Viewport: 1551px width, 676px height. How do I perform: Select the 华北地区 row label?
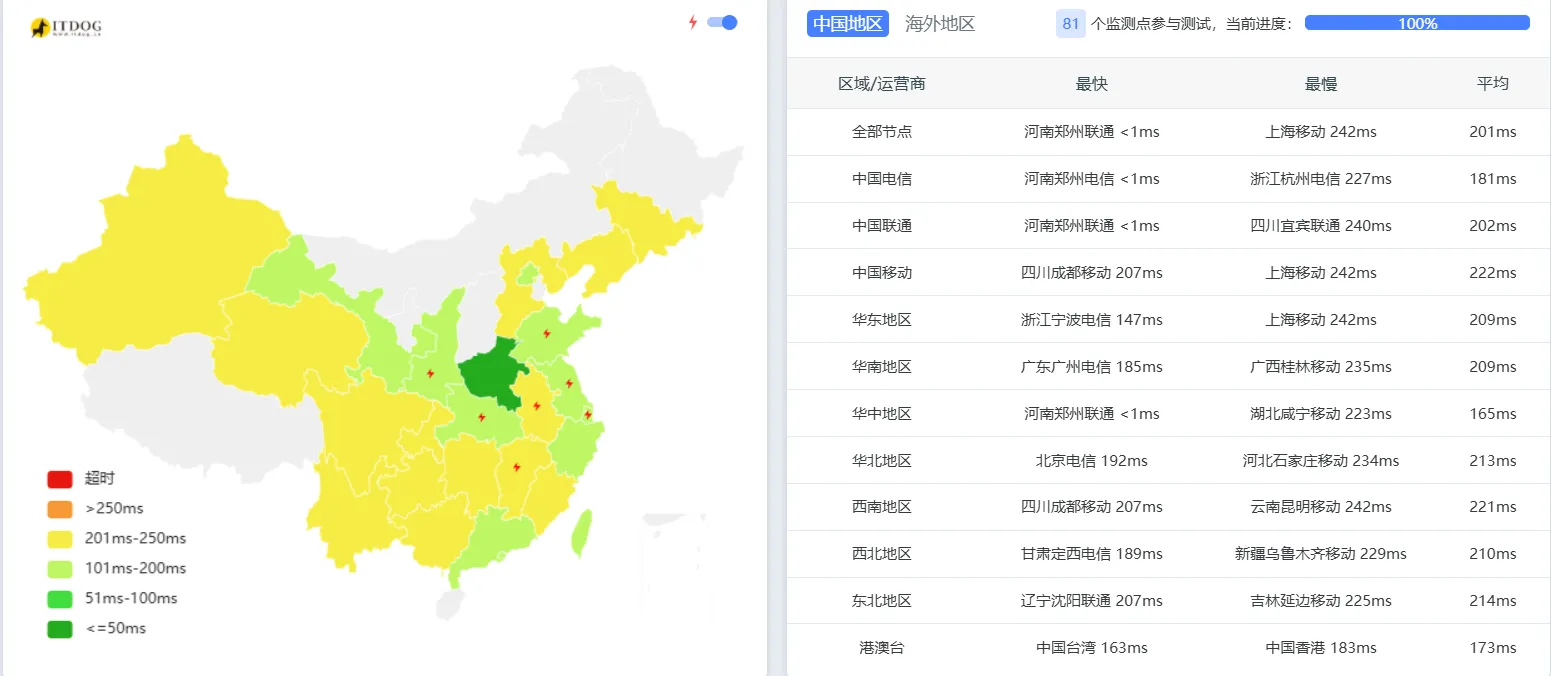point(882,461)
